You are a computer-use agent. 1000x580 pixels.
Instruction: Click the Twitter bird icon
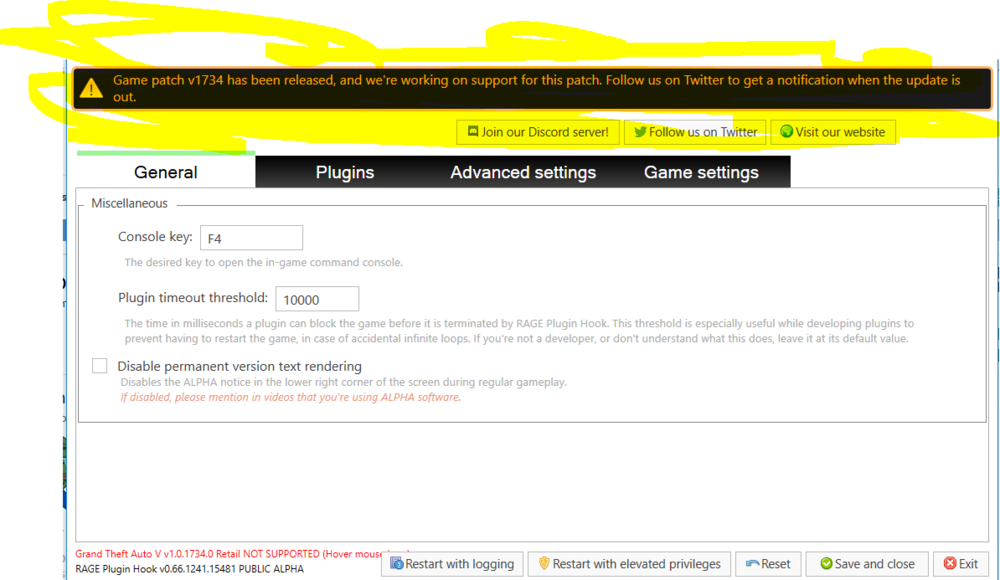click(x=640, y=132)
